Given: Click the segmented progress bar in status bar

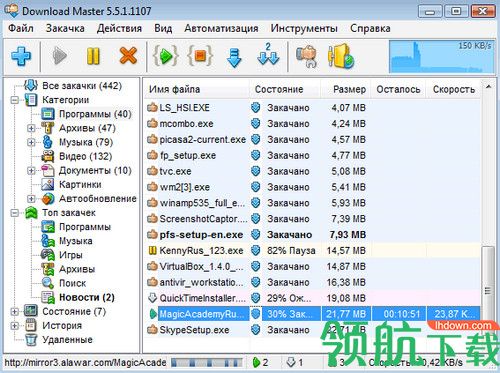Looking at the screenshot, I should click(x=207, y=362).
